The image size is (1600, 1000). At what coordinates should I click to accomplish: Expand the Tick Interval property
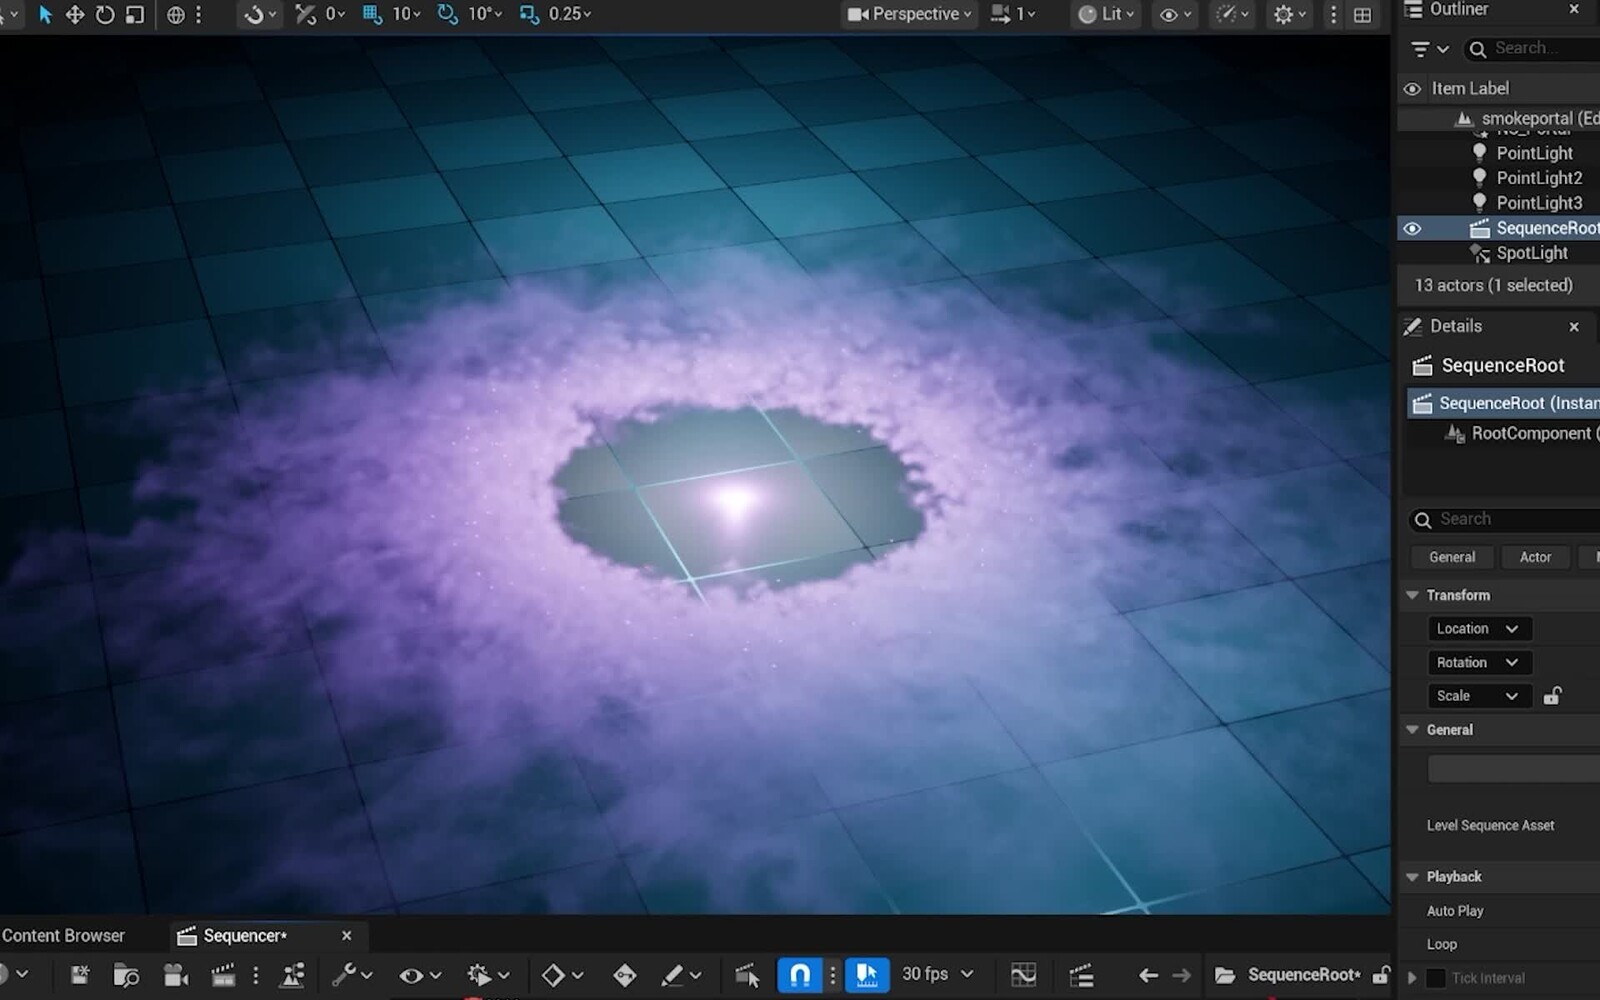(1412, 978)
